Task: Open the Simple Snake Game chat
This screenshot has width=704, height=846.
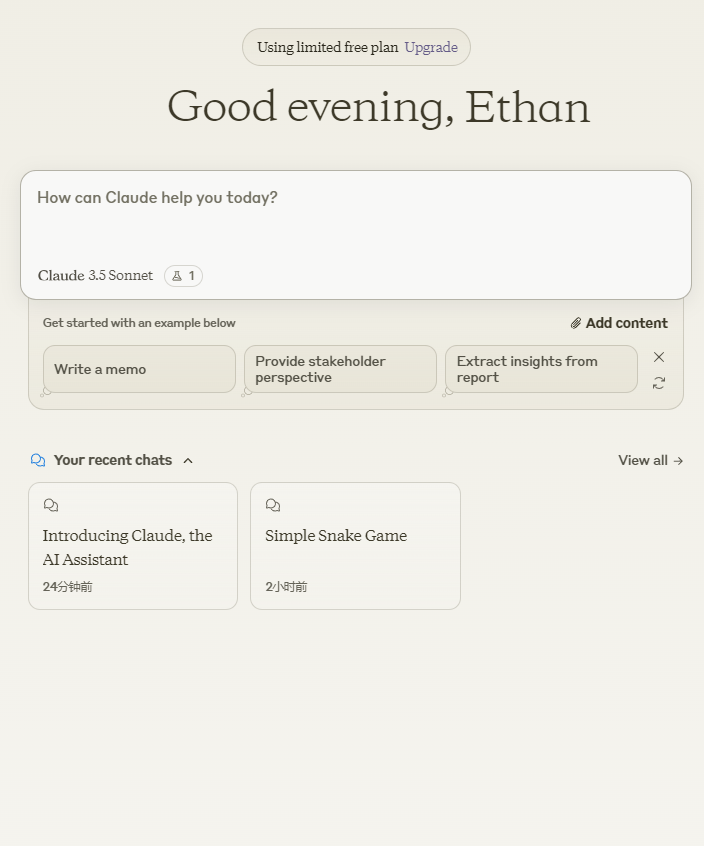Action: pyautogui.click(x=356, y=546)
